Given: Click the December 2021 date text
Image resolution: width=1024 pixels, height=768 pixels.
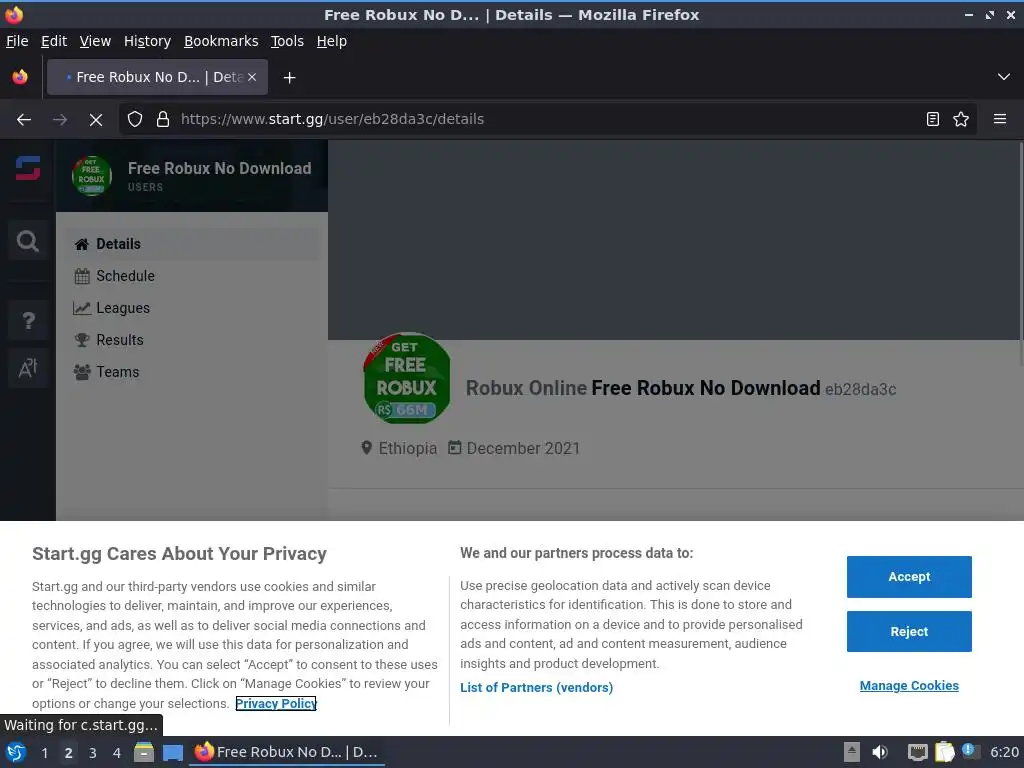Looking at the screenshot, I should pos(523,449).
